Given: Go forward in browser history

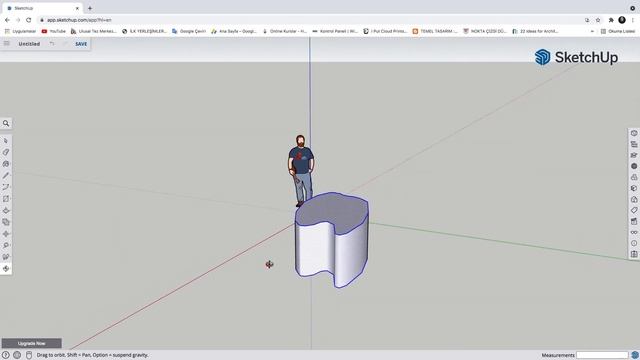Looking at the screenshot, I should coord(18,20).
